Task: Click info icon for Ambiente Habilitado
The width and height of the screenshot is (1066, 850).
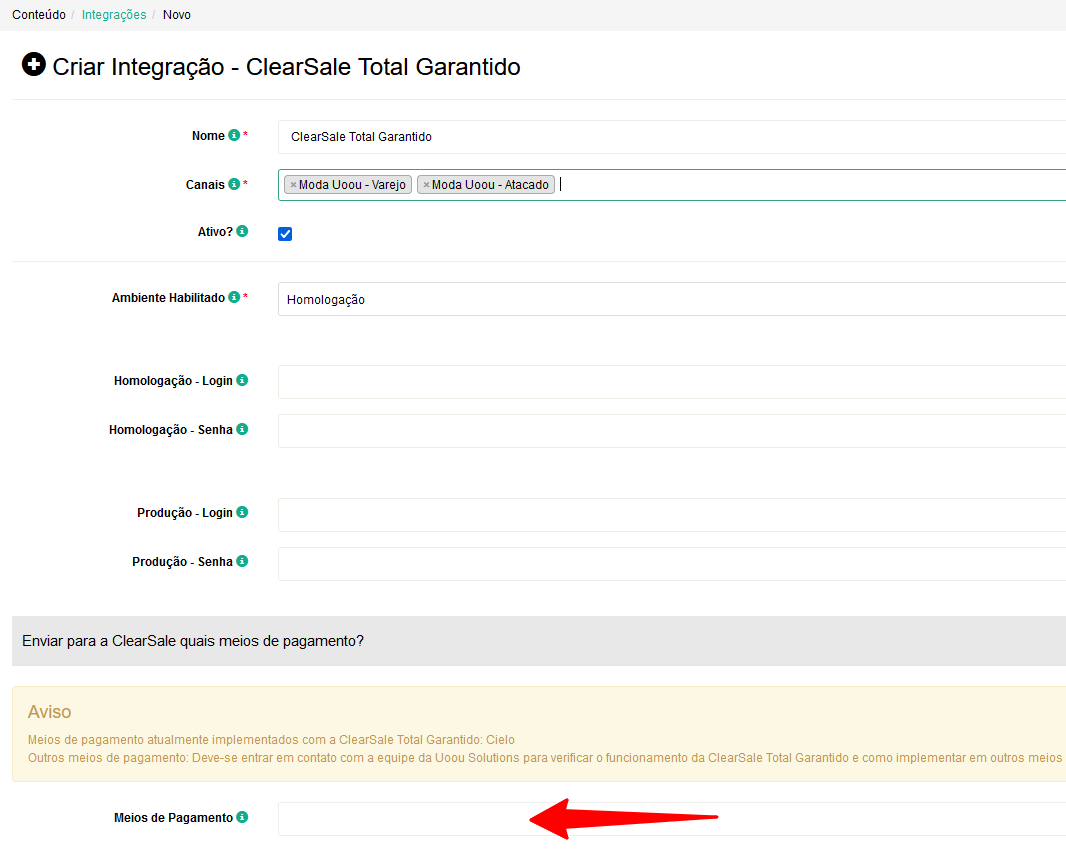Action: point(234,297)
